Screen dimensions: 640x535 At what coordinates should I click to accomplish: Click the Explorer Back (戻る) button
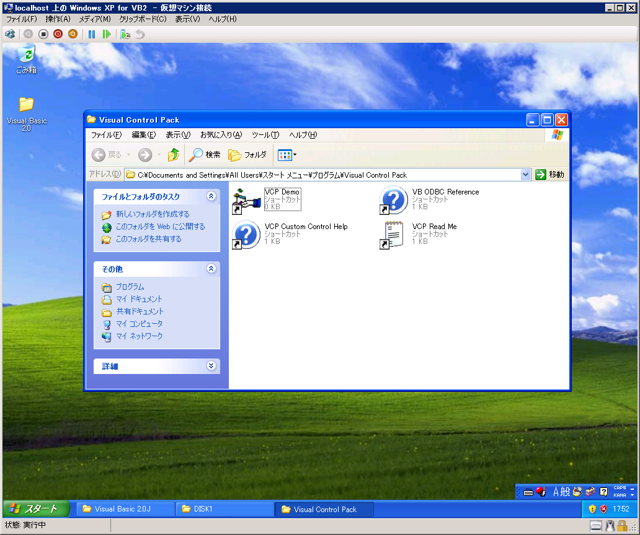[106, 155]
